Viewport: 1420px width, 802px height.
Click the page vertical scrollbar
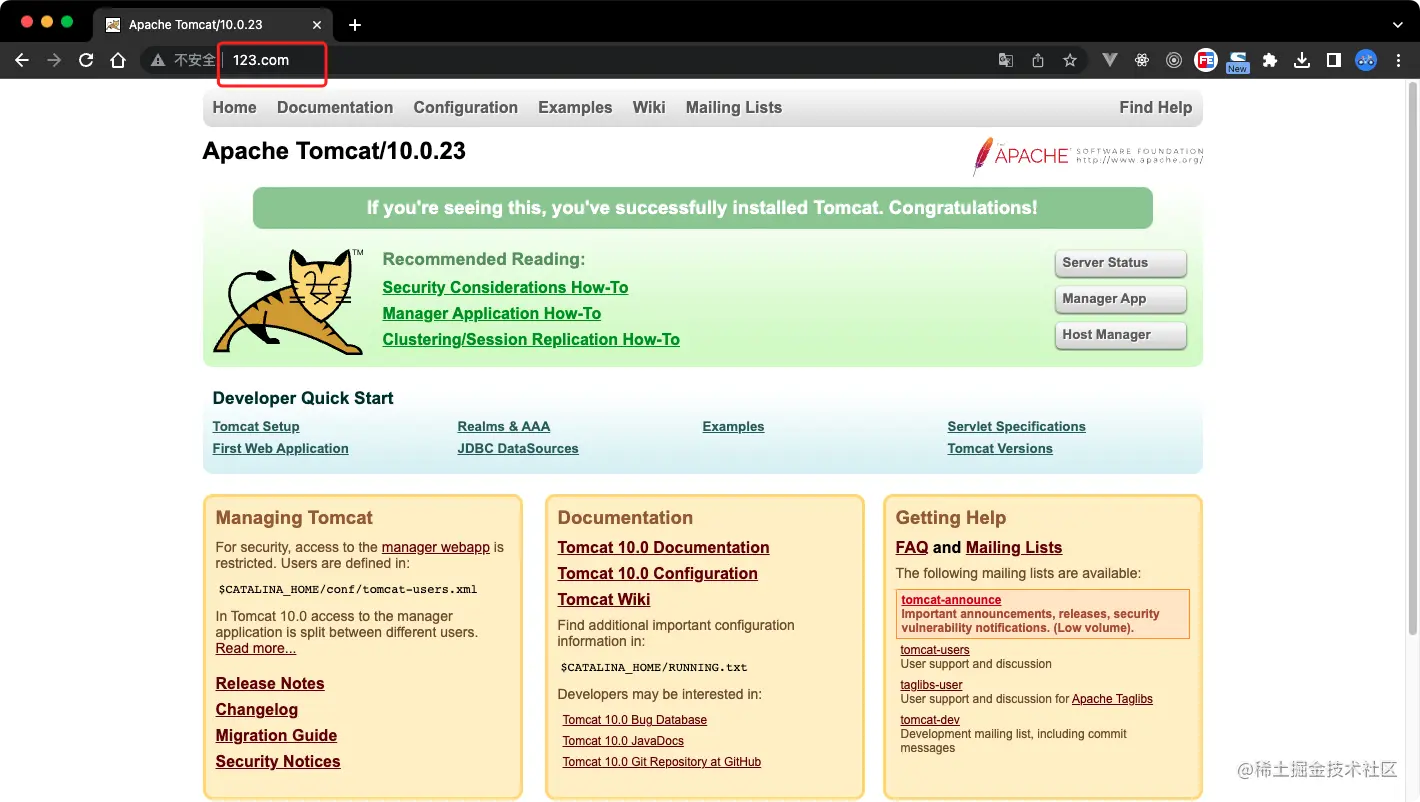point(1413,360)
